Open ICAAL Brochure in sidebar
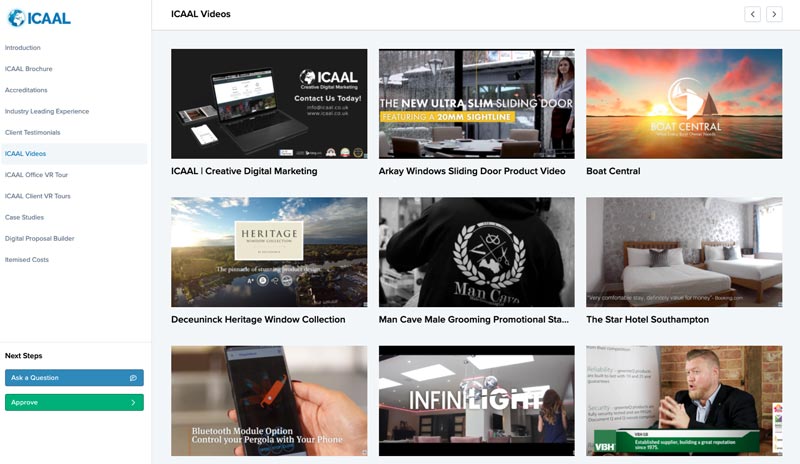Viewport: 800px width, 464px height. [x=29, y=69]
